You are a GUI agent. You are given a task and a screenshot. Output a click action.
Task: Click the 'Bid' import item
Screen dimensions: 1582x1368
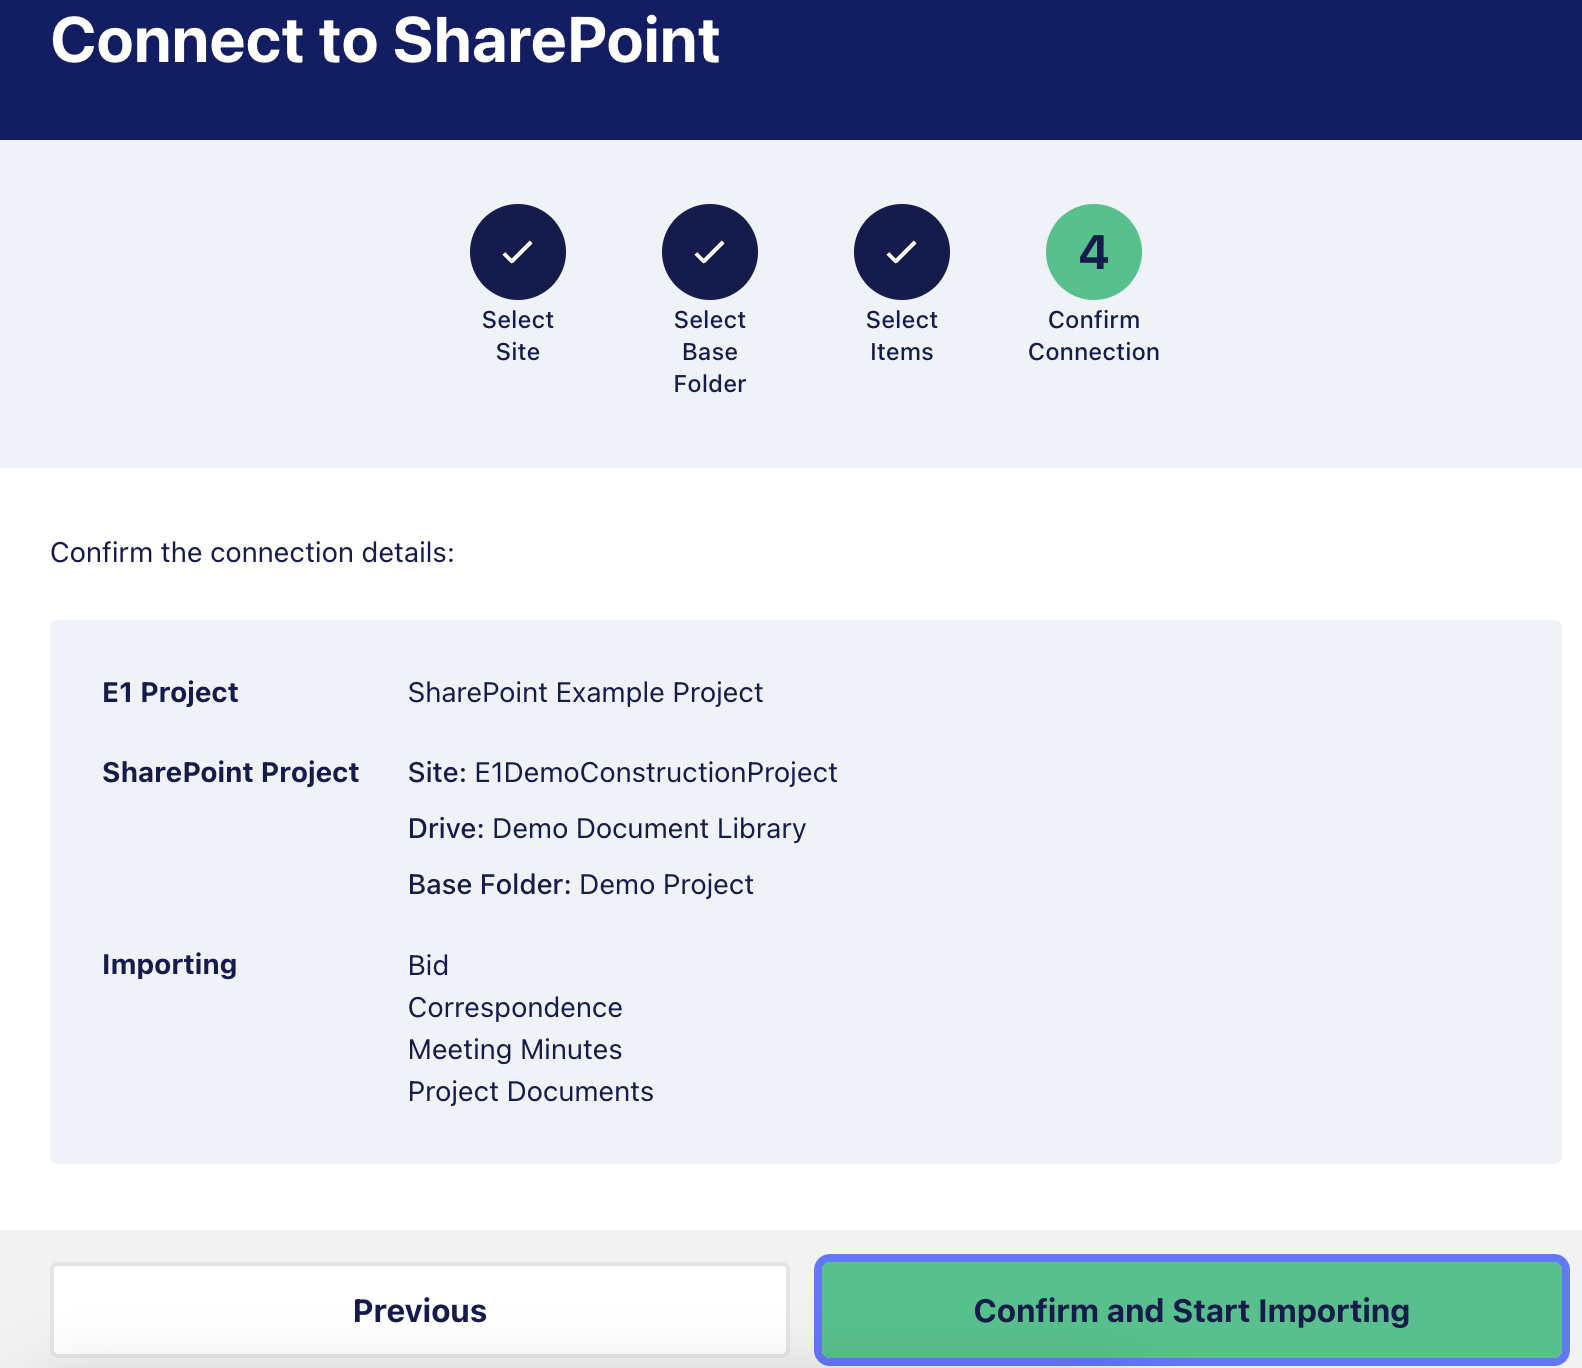(x=428, y=966)
